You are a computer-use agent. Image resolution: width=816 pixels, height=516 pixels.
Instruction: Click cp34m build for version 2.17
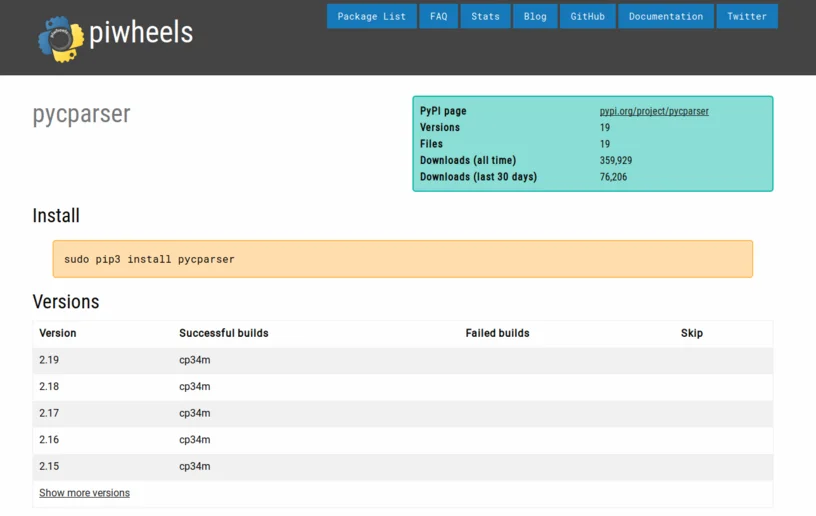(195, 413)
